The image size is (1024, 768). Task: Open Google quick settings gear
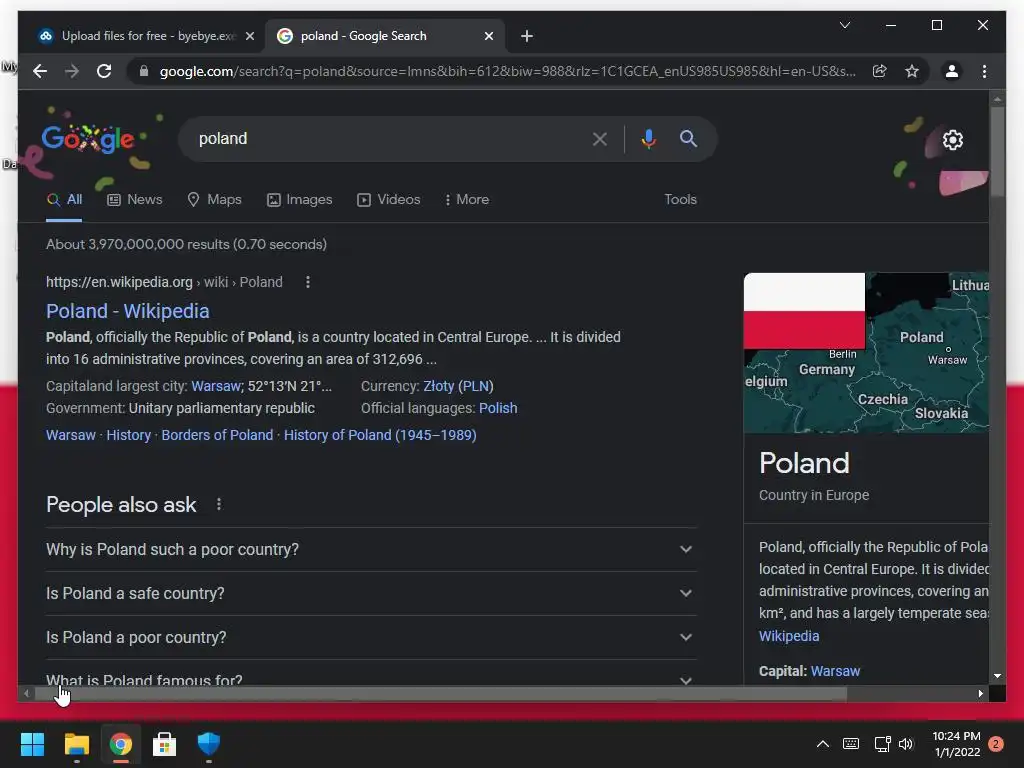953,140
